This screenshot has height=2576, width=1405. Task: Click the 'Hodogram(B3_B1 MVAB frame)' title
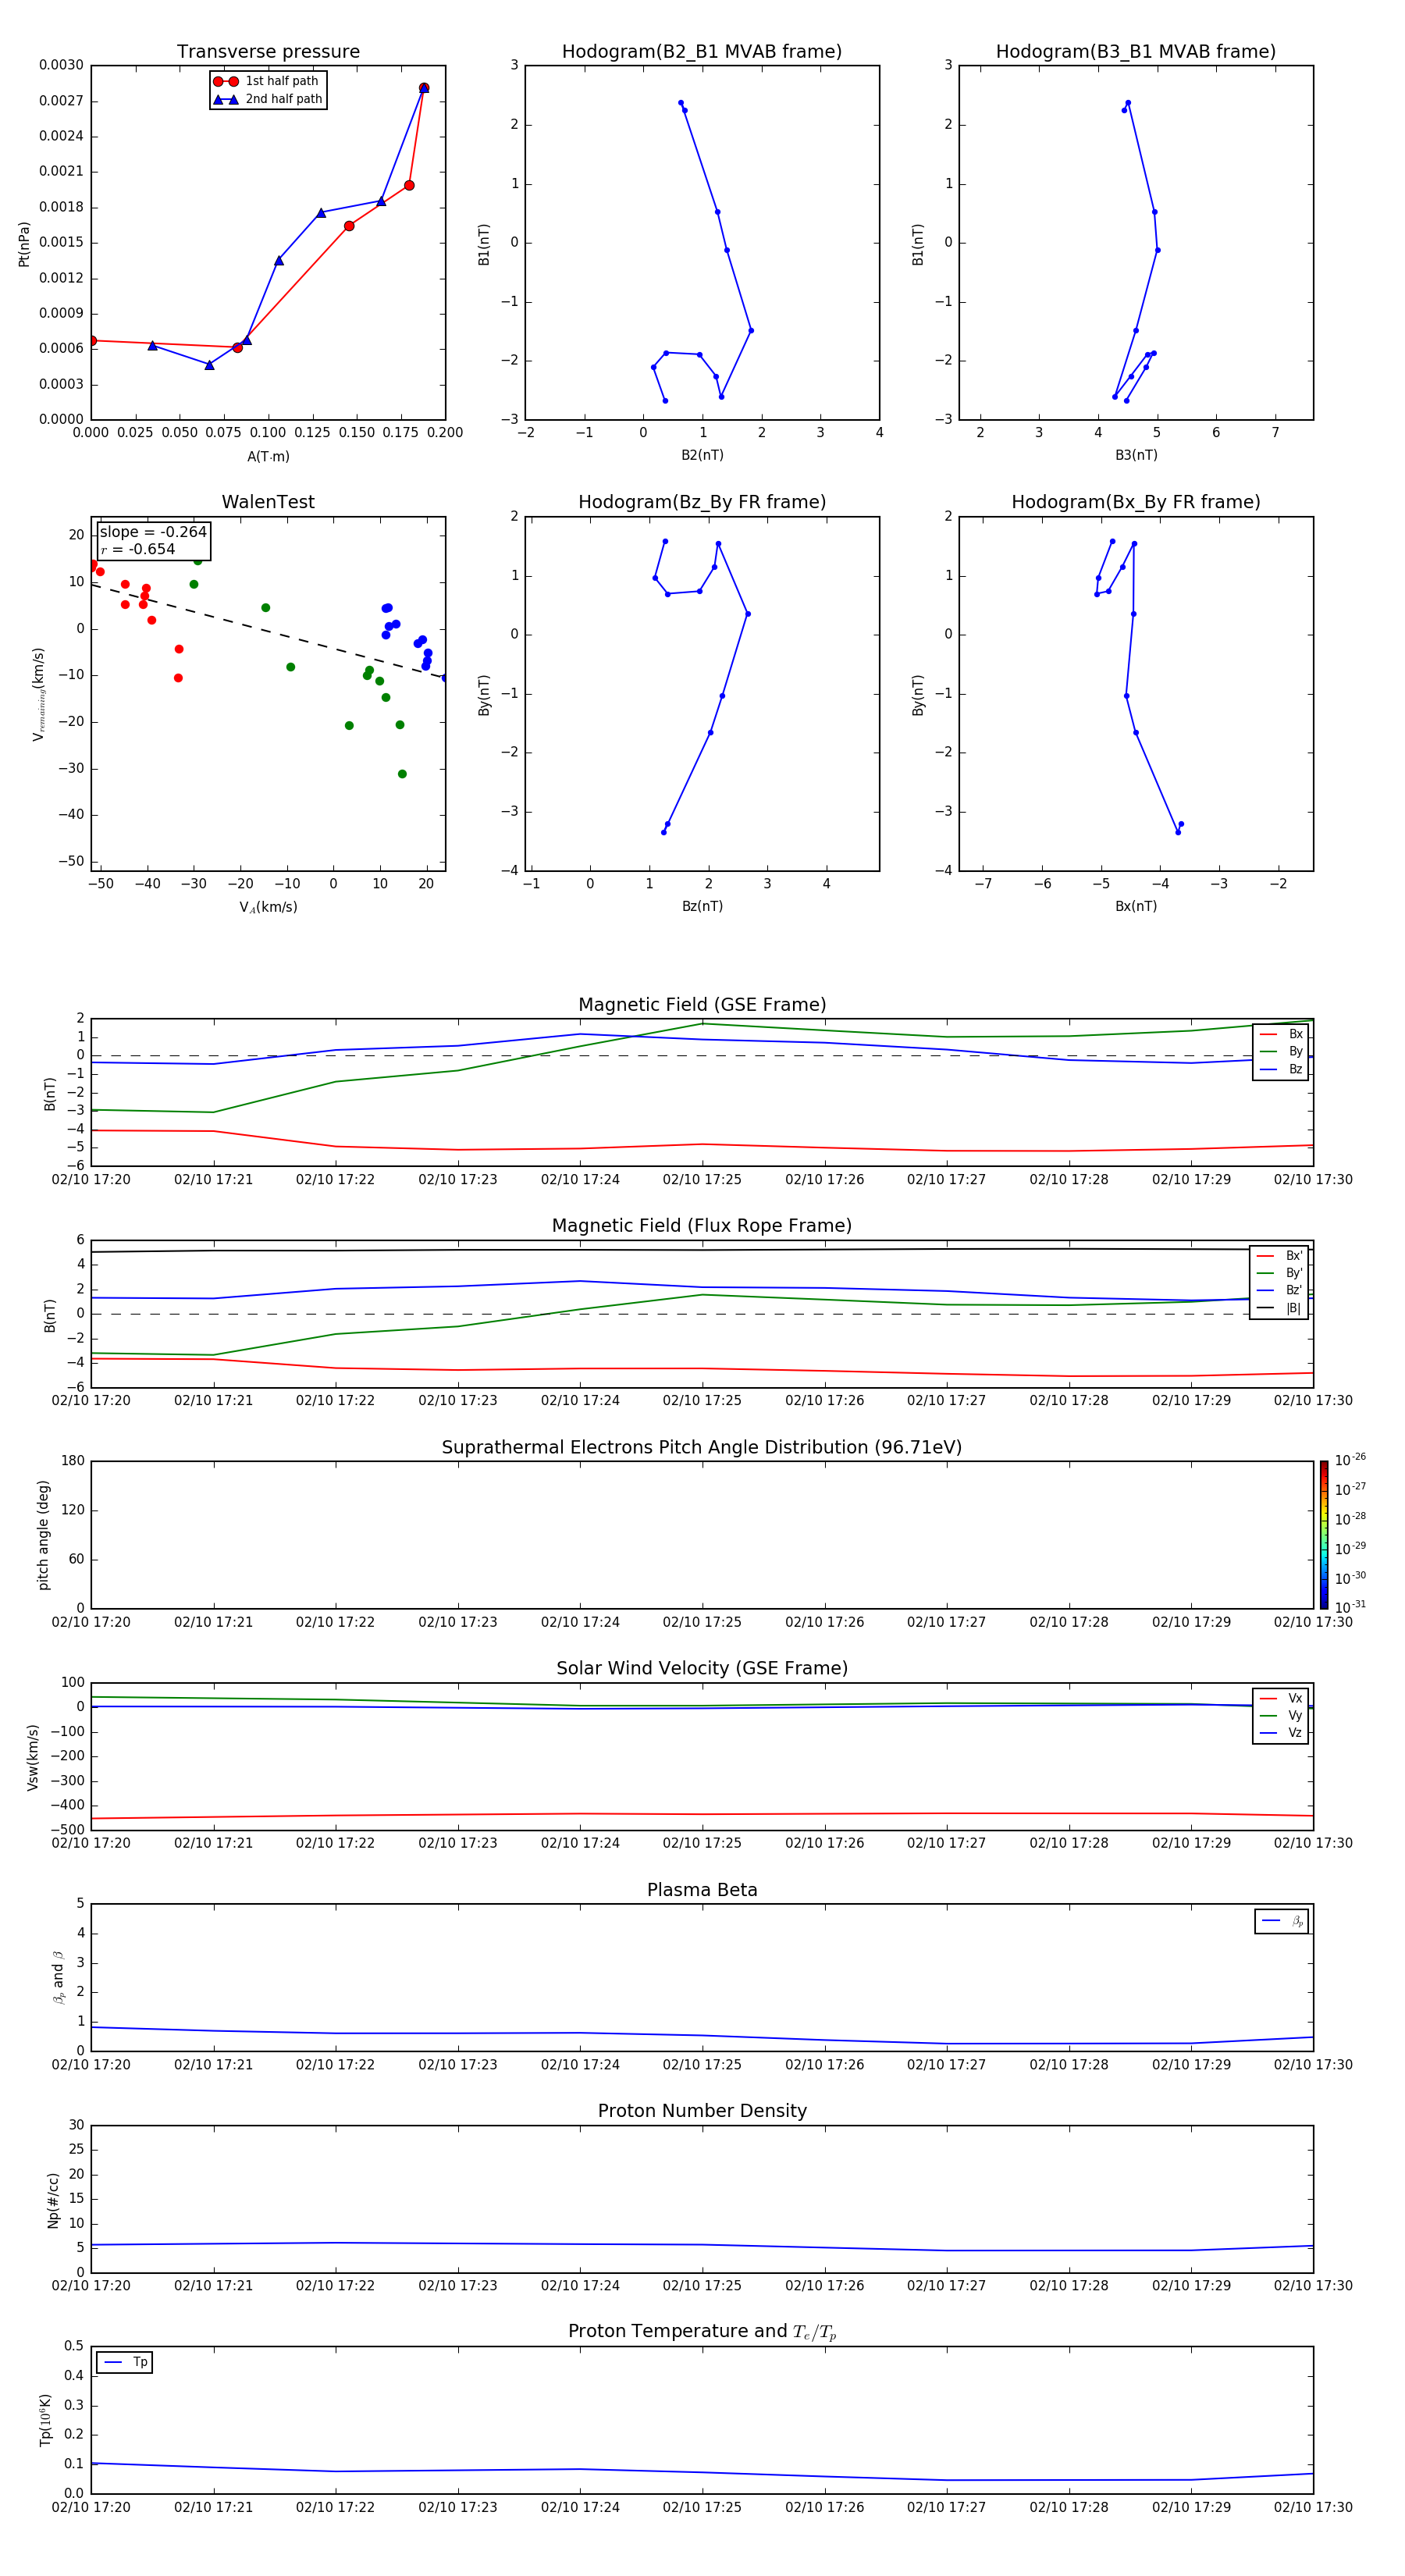coord(1136,52)
